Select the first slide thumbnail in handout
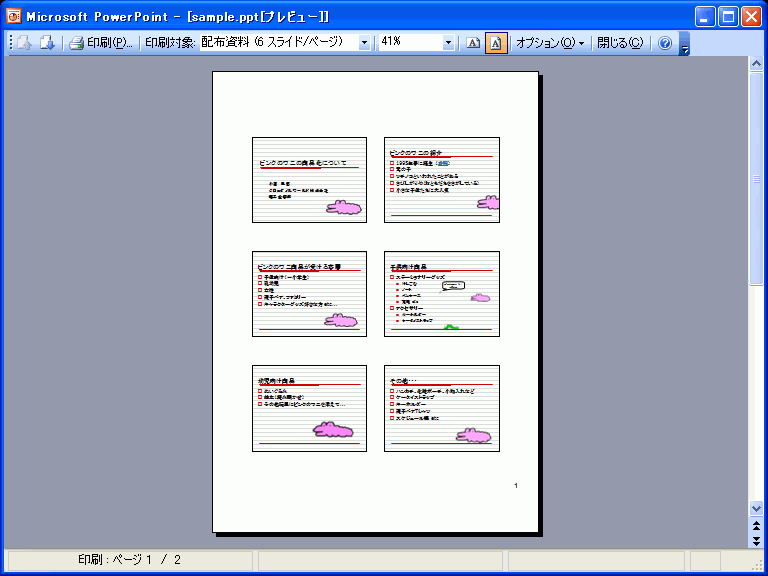 tap(310, 179)
